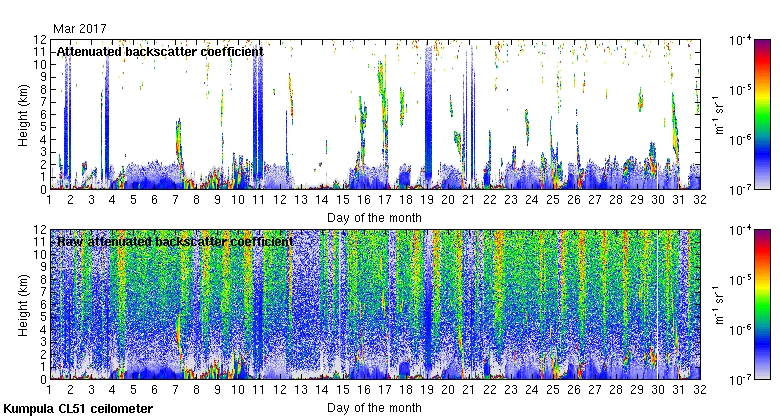Click day 31 tick on top plot axis

coord(679,200)
